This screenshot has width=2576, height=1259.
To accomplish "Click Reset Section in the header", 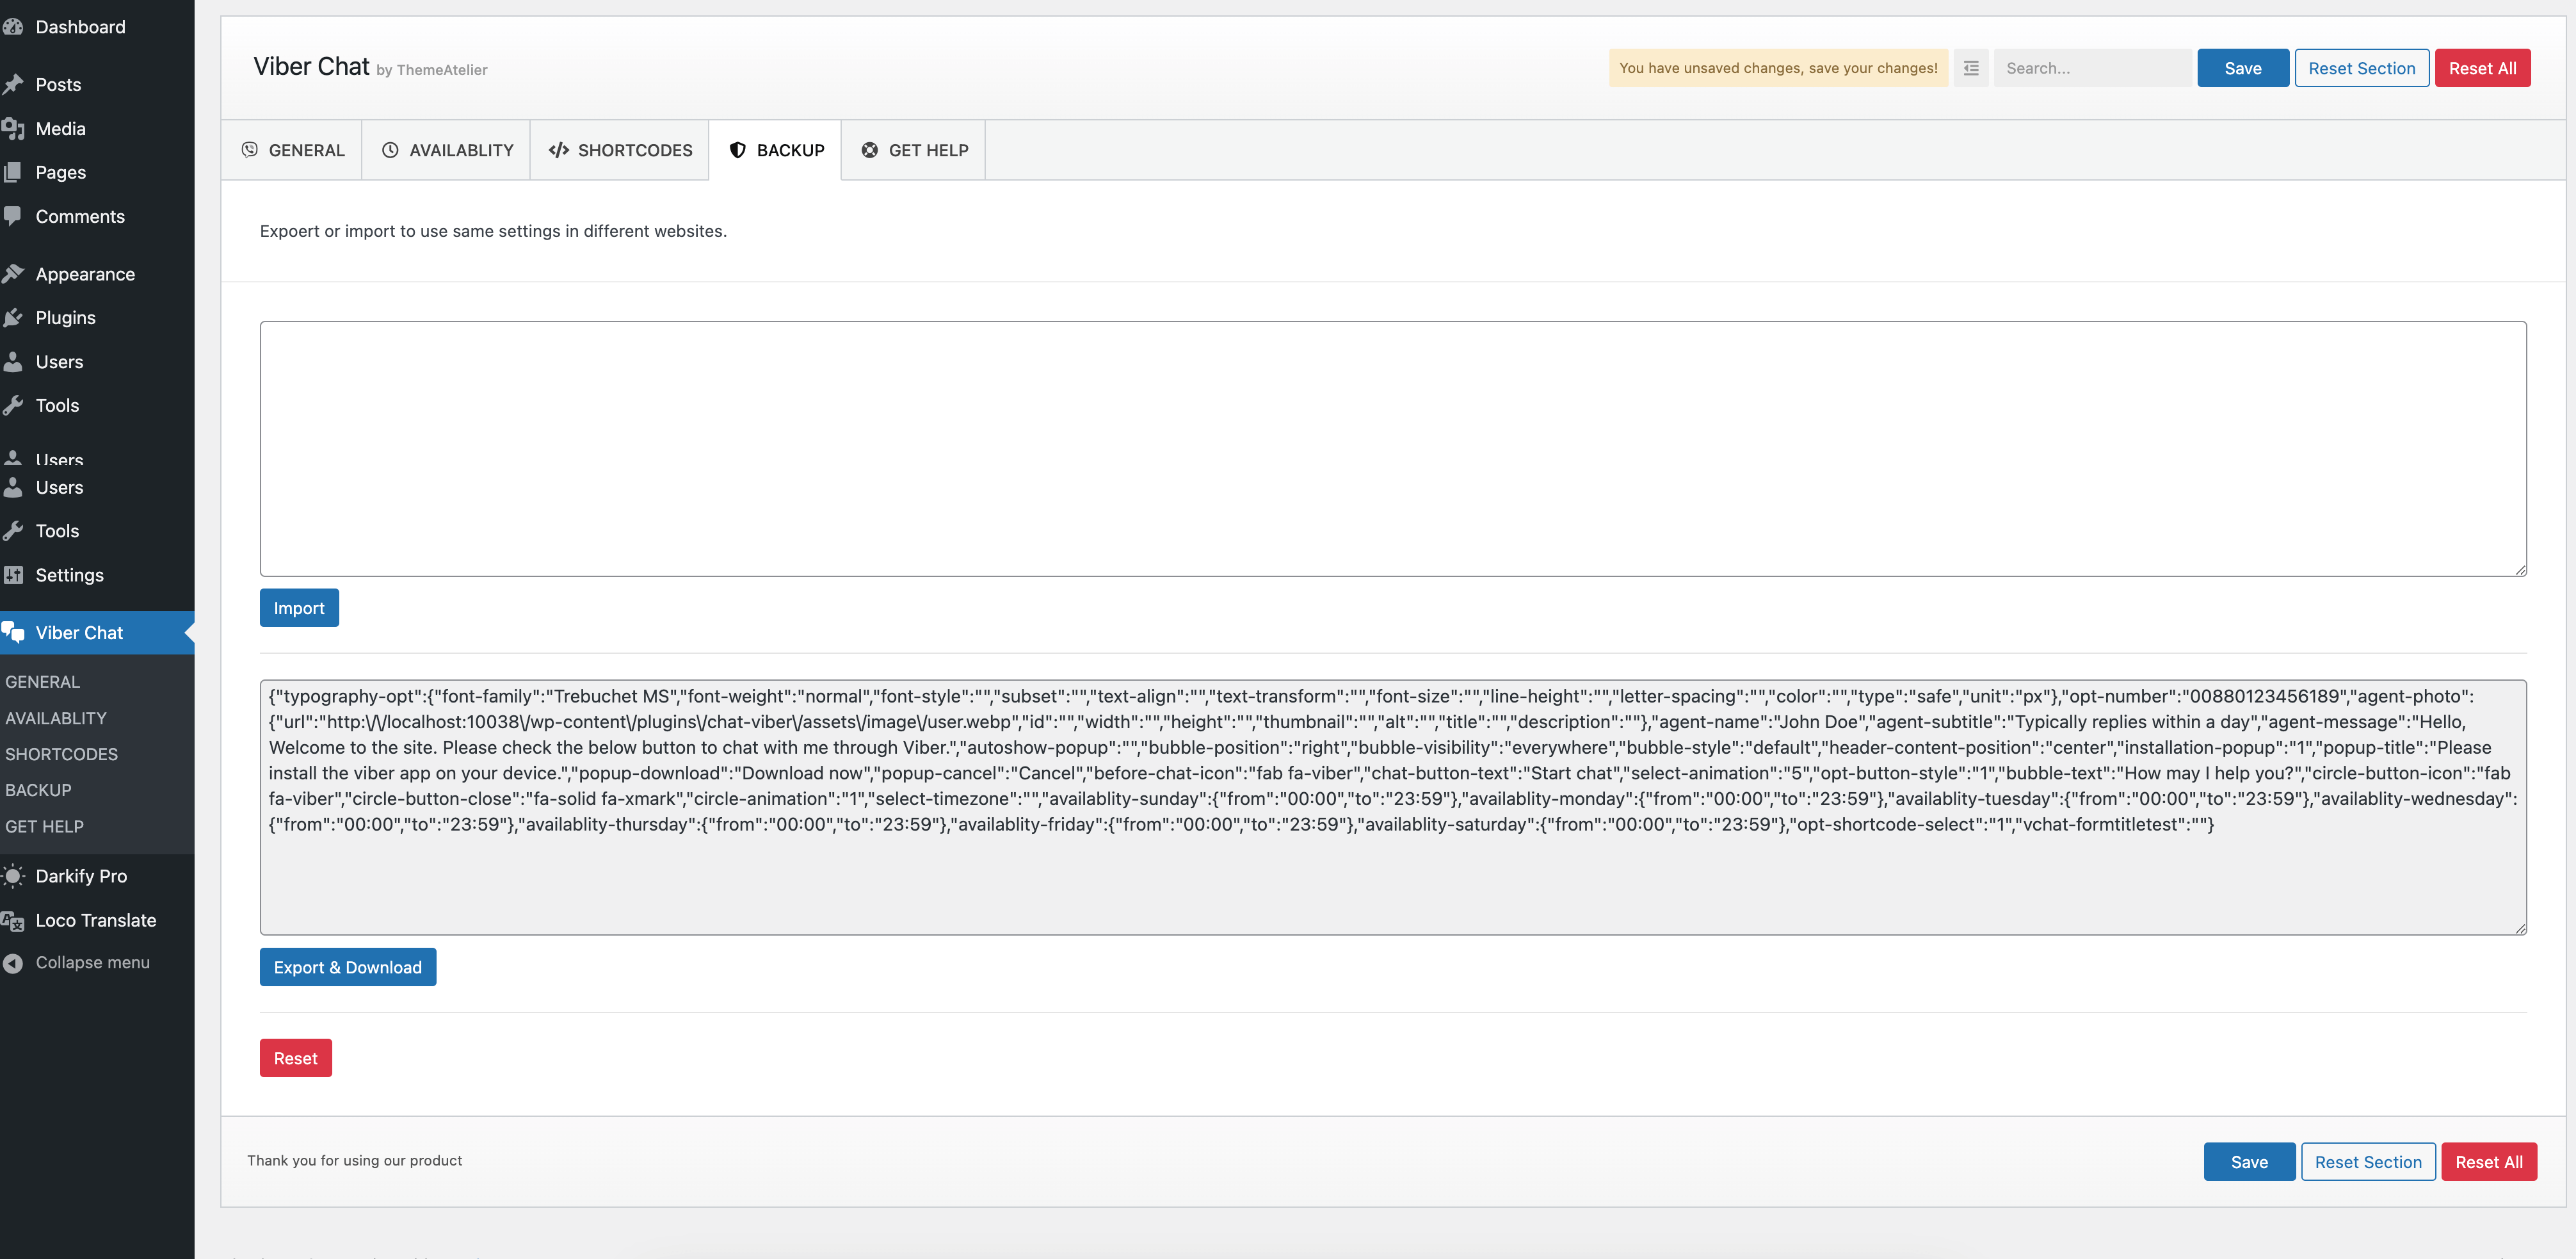I will tap(2362, 68).
